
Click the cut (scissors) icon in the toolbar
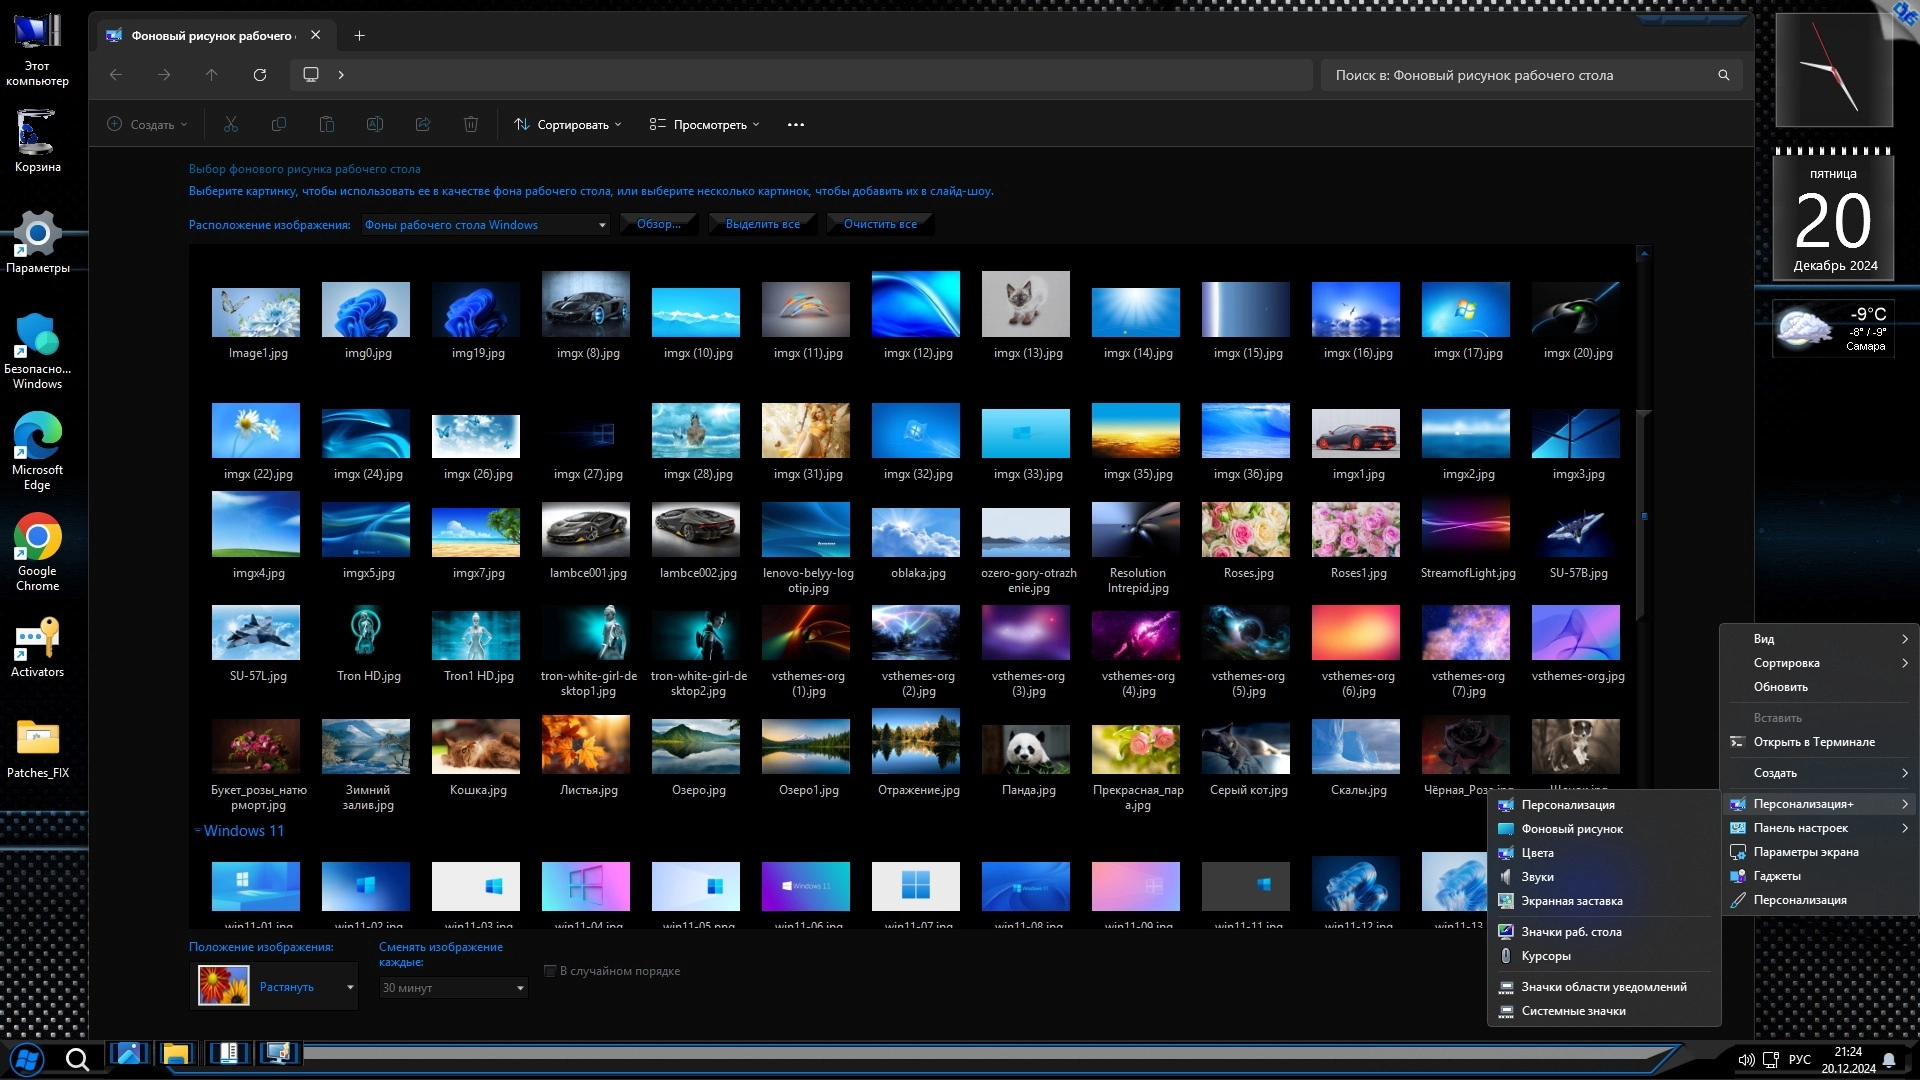point(231,125)
